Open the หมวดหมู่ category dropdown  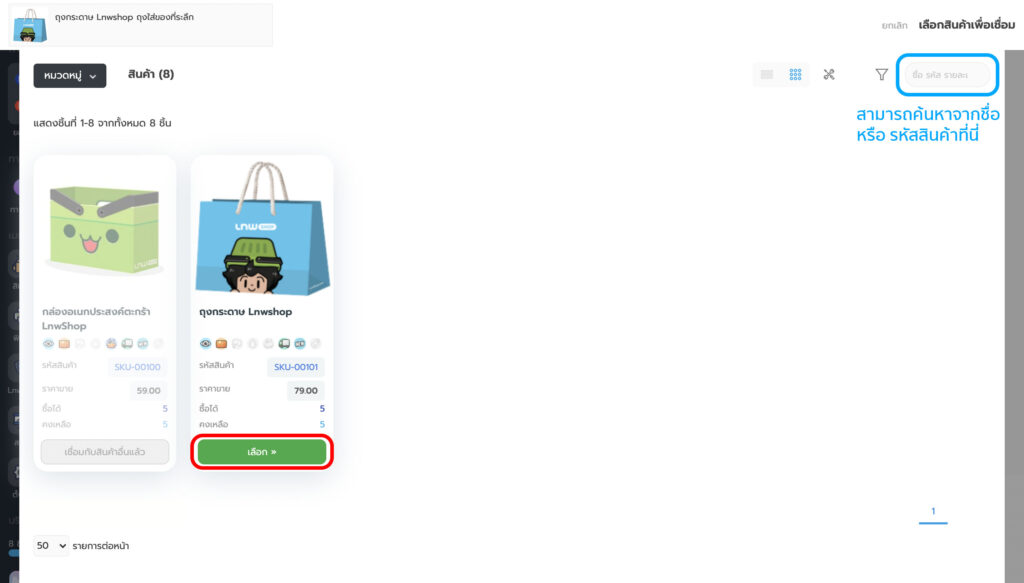[x=70, y=76]
